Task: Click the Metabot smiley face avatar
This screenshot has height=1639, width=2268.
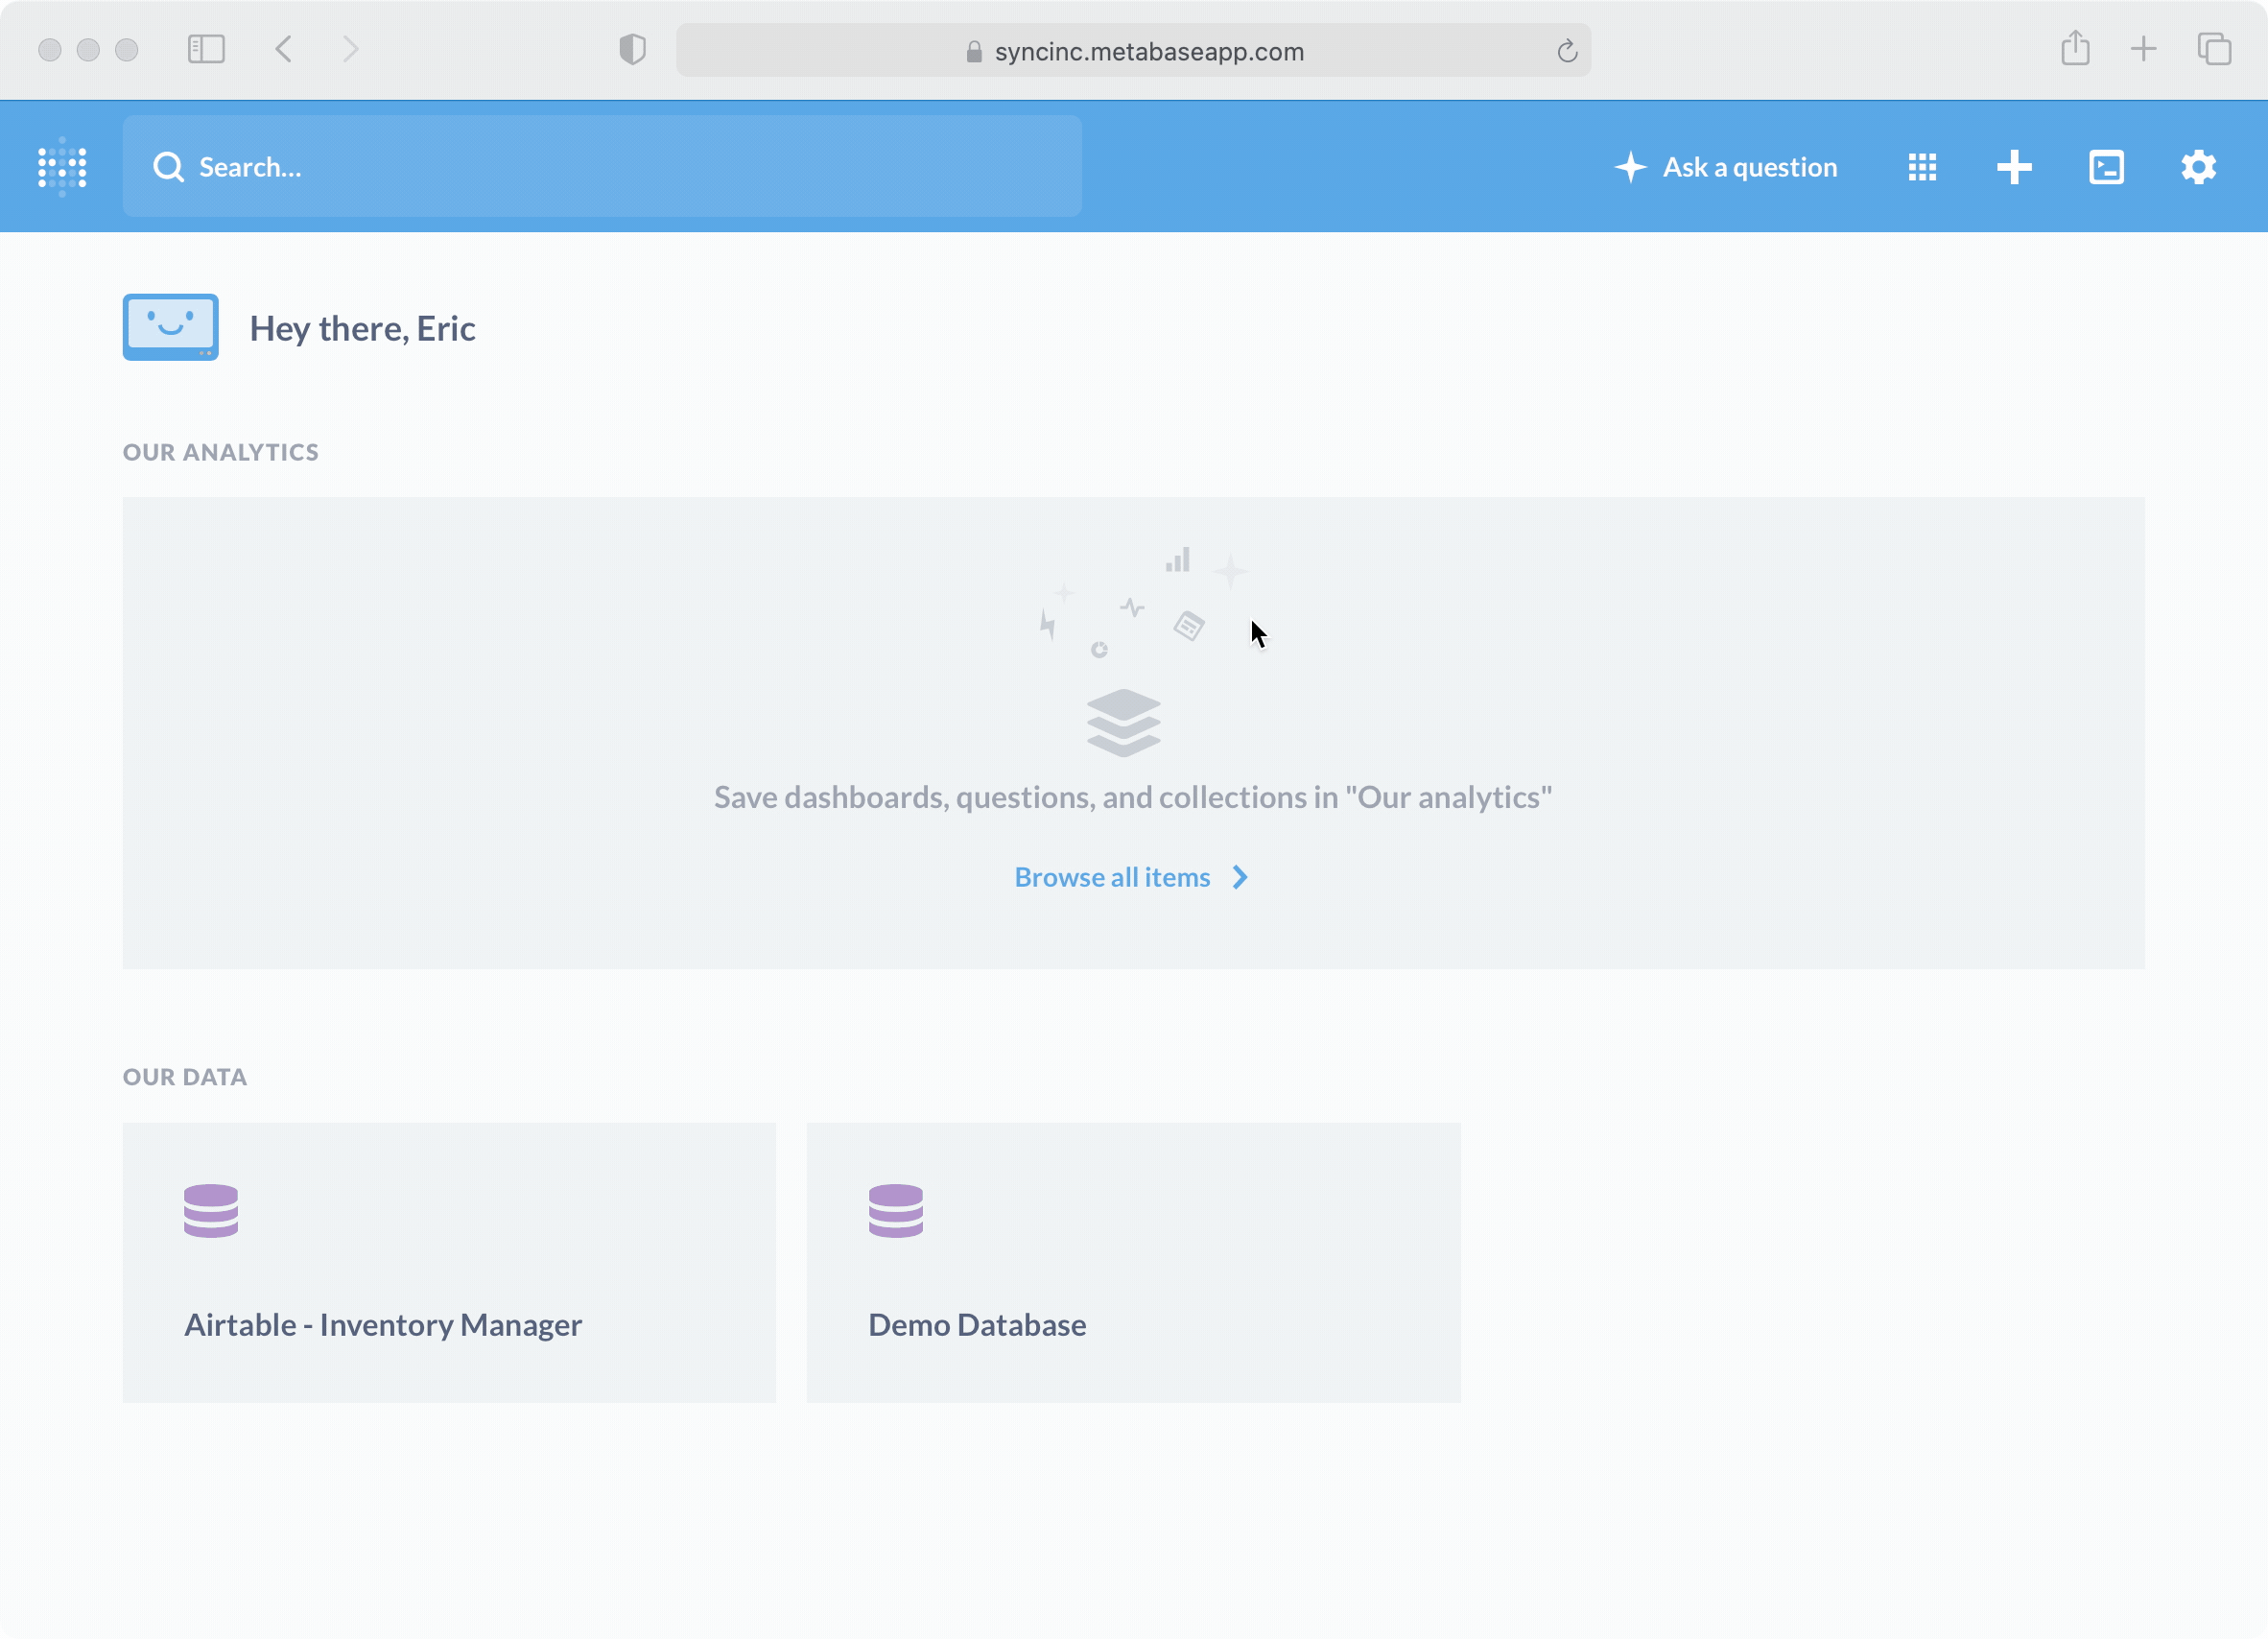Action: (170, 327)
